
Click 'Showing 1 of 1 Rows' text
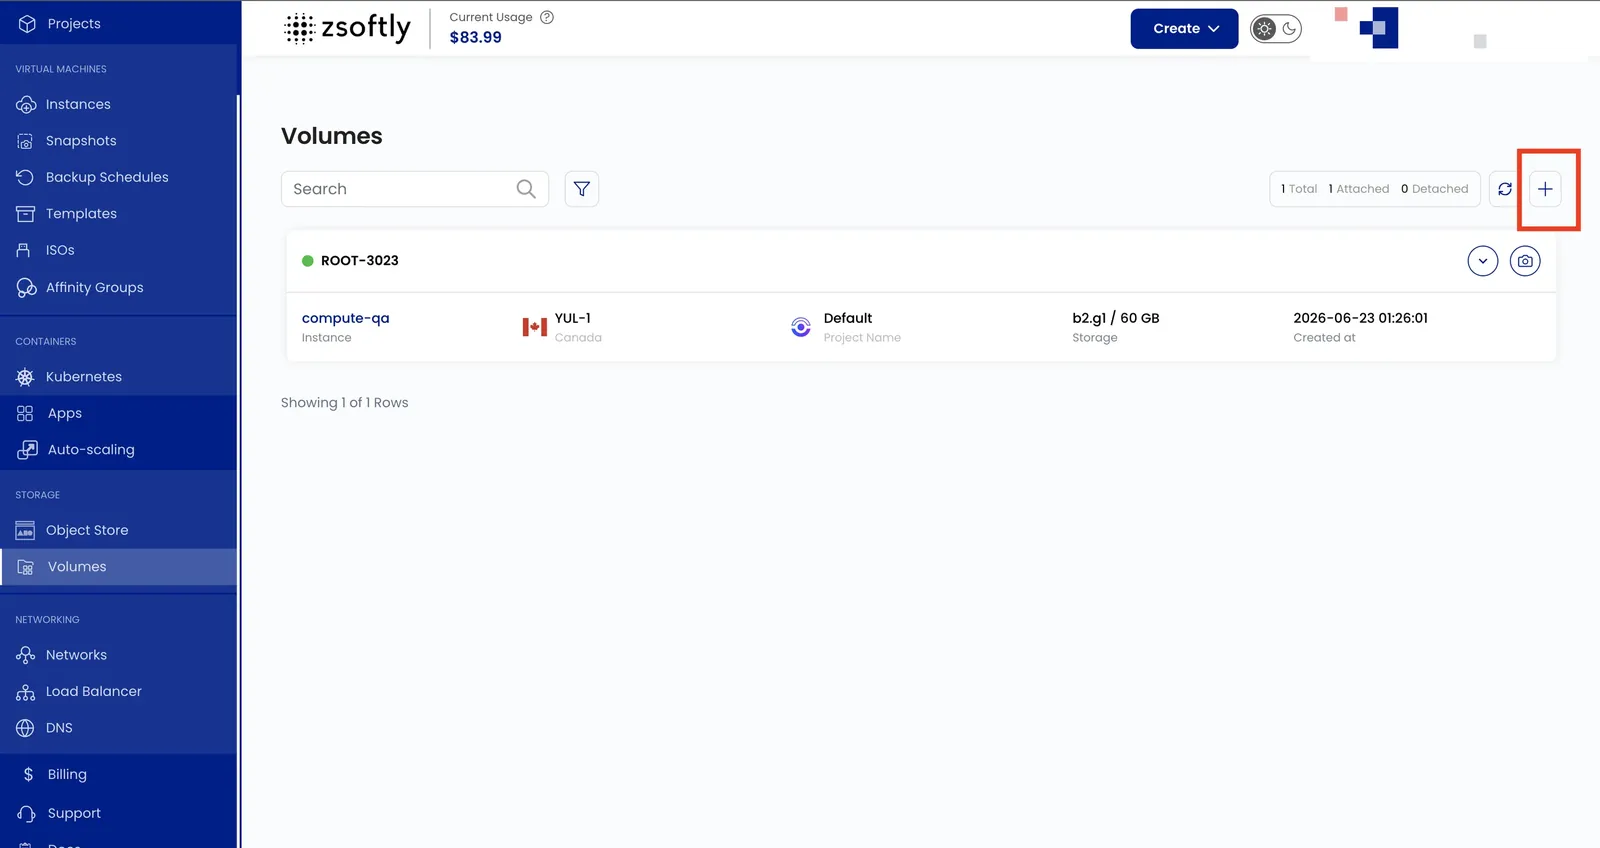coord(345,403)
